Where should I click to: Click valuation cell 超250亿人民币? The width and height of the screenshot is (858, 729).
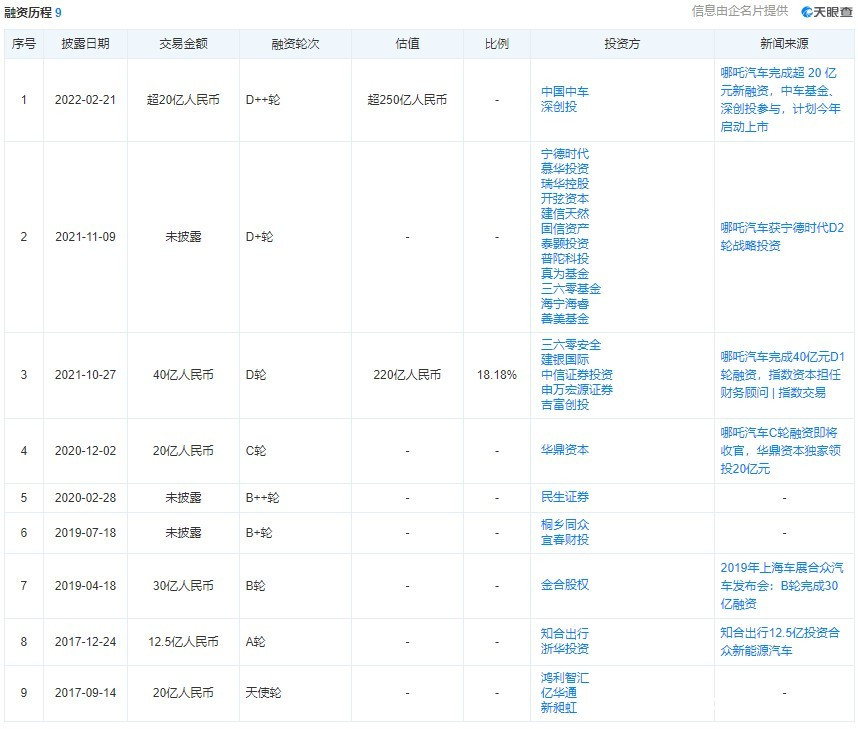pyautogui.click(x=407, y=100)
